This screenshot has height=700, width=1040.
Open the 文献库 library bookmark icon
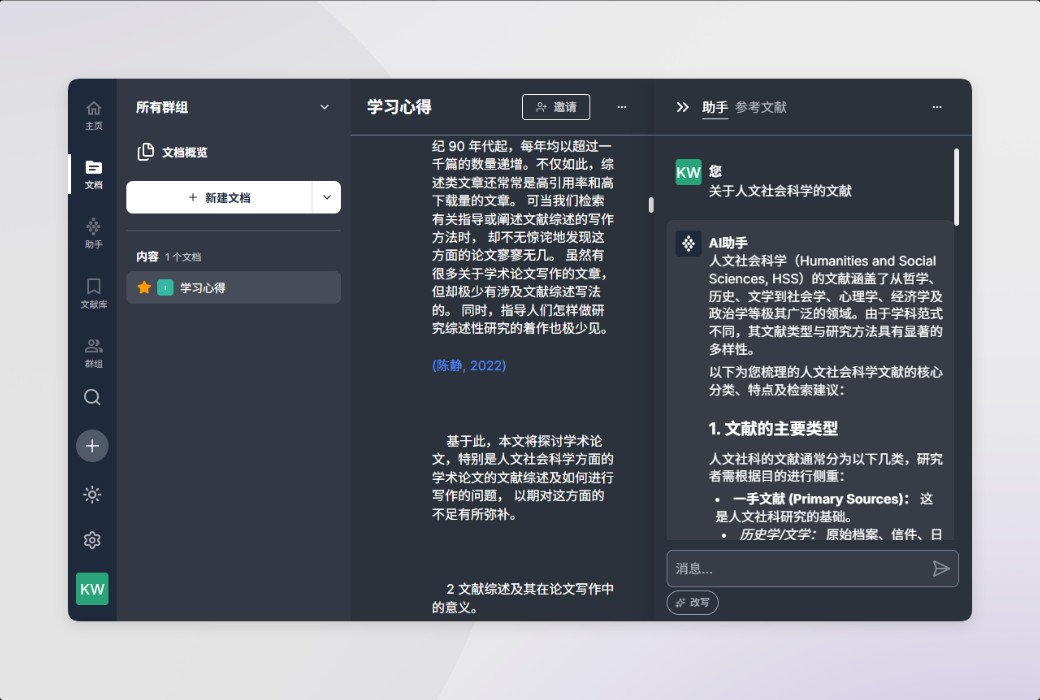[94, 293]
